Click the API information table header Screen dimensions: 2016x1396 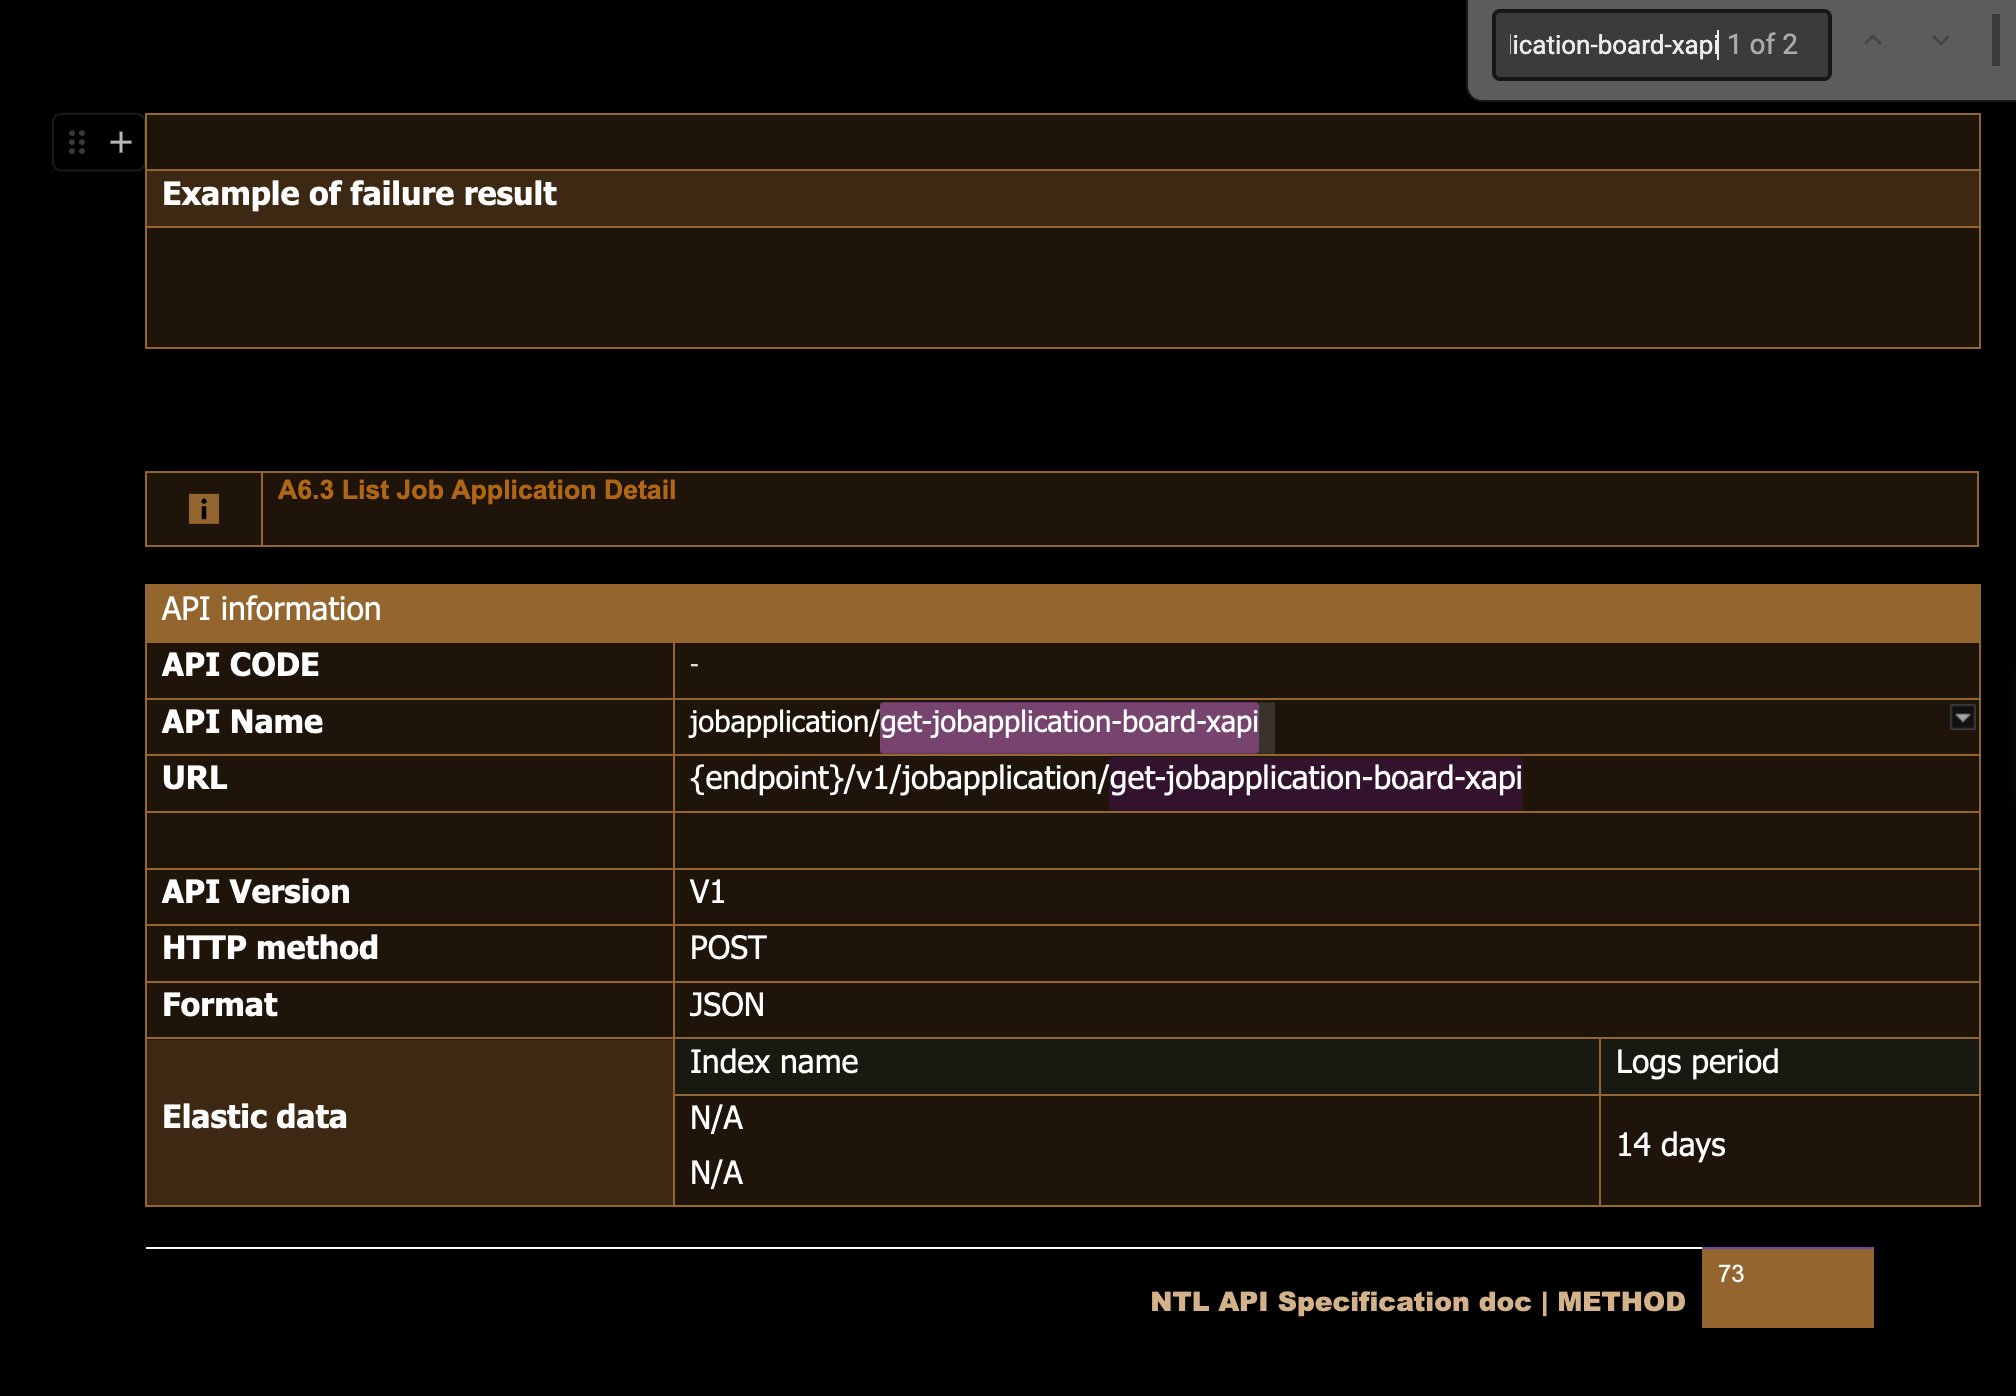tap(271, 609)
